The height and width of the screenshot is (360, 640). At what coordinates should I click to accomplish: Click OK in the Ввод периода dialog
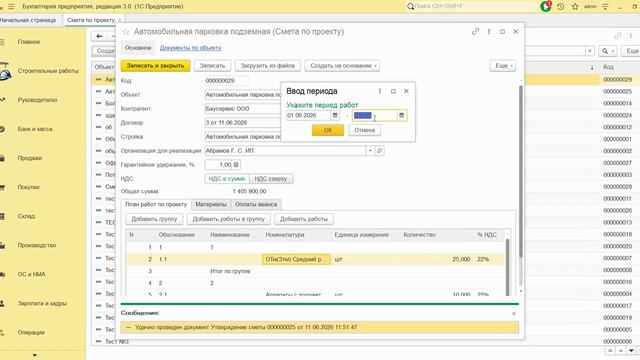coord(328,130)
